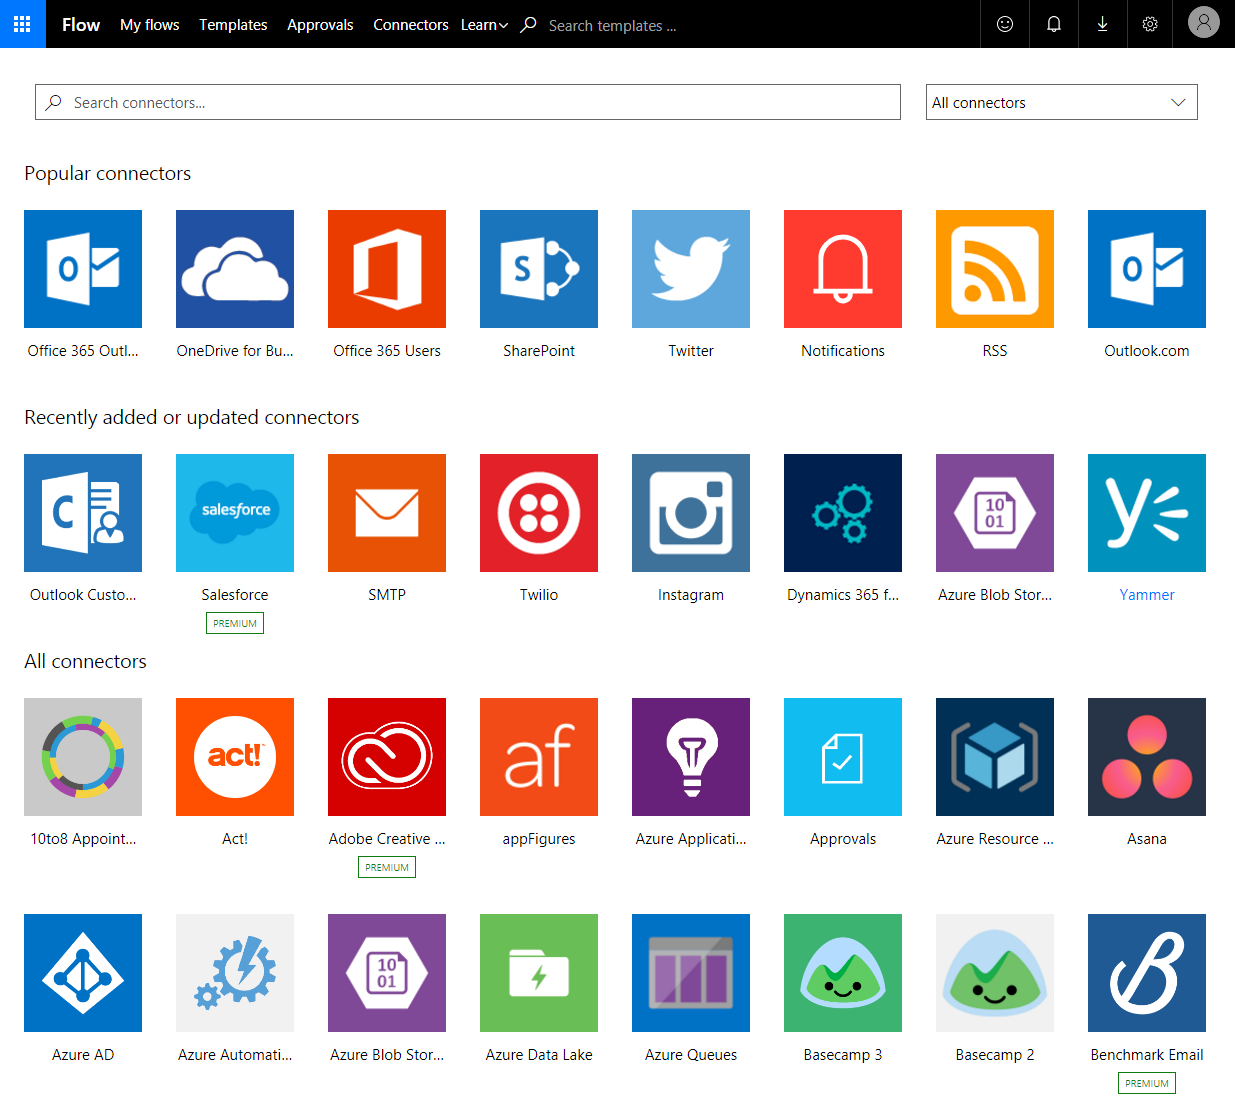Click the download arrow icon in header
Viewport: 1235px width, 1104px height.
click(x=1102, y=24)
